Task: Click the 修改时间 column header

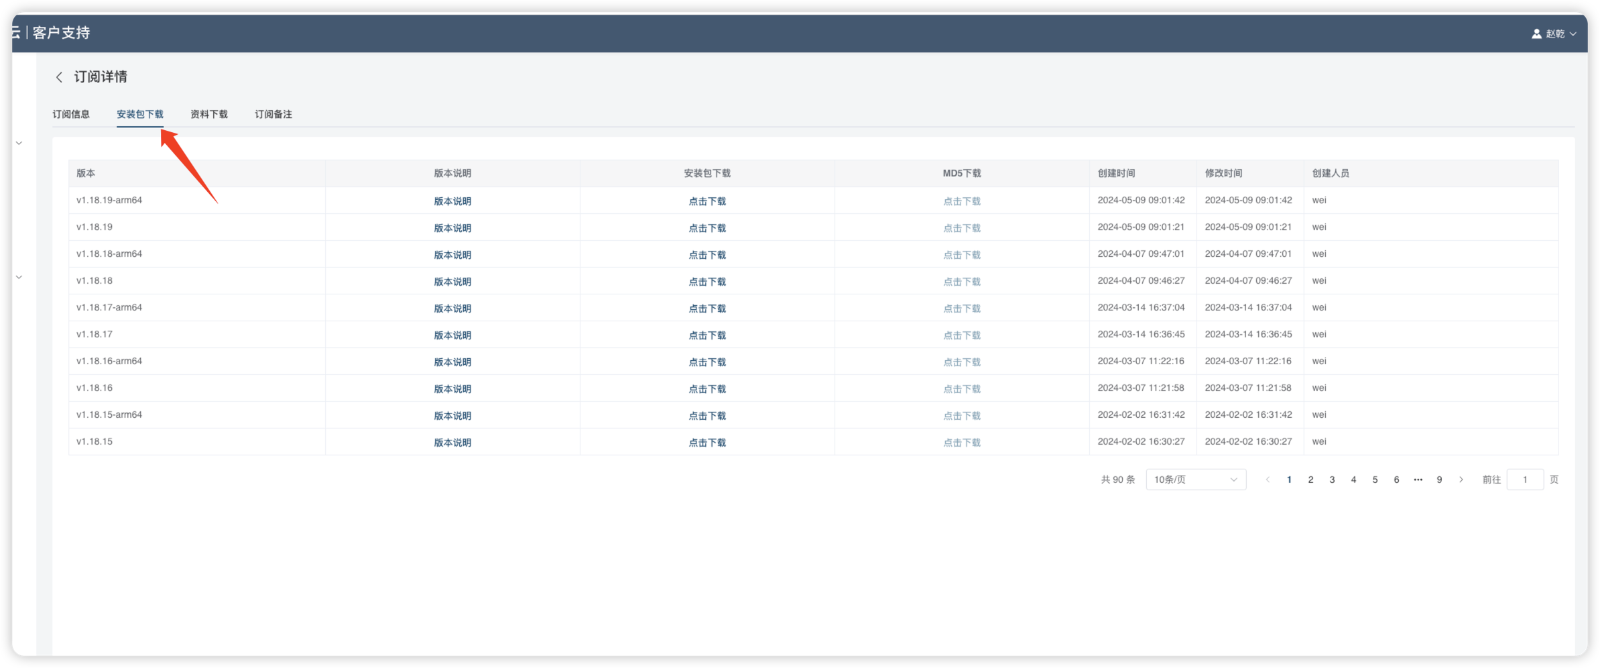Action: click(x=1224, y=173)
